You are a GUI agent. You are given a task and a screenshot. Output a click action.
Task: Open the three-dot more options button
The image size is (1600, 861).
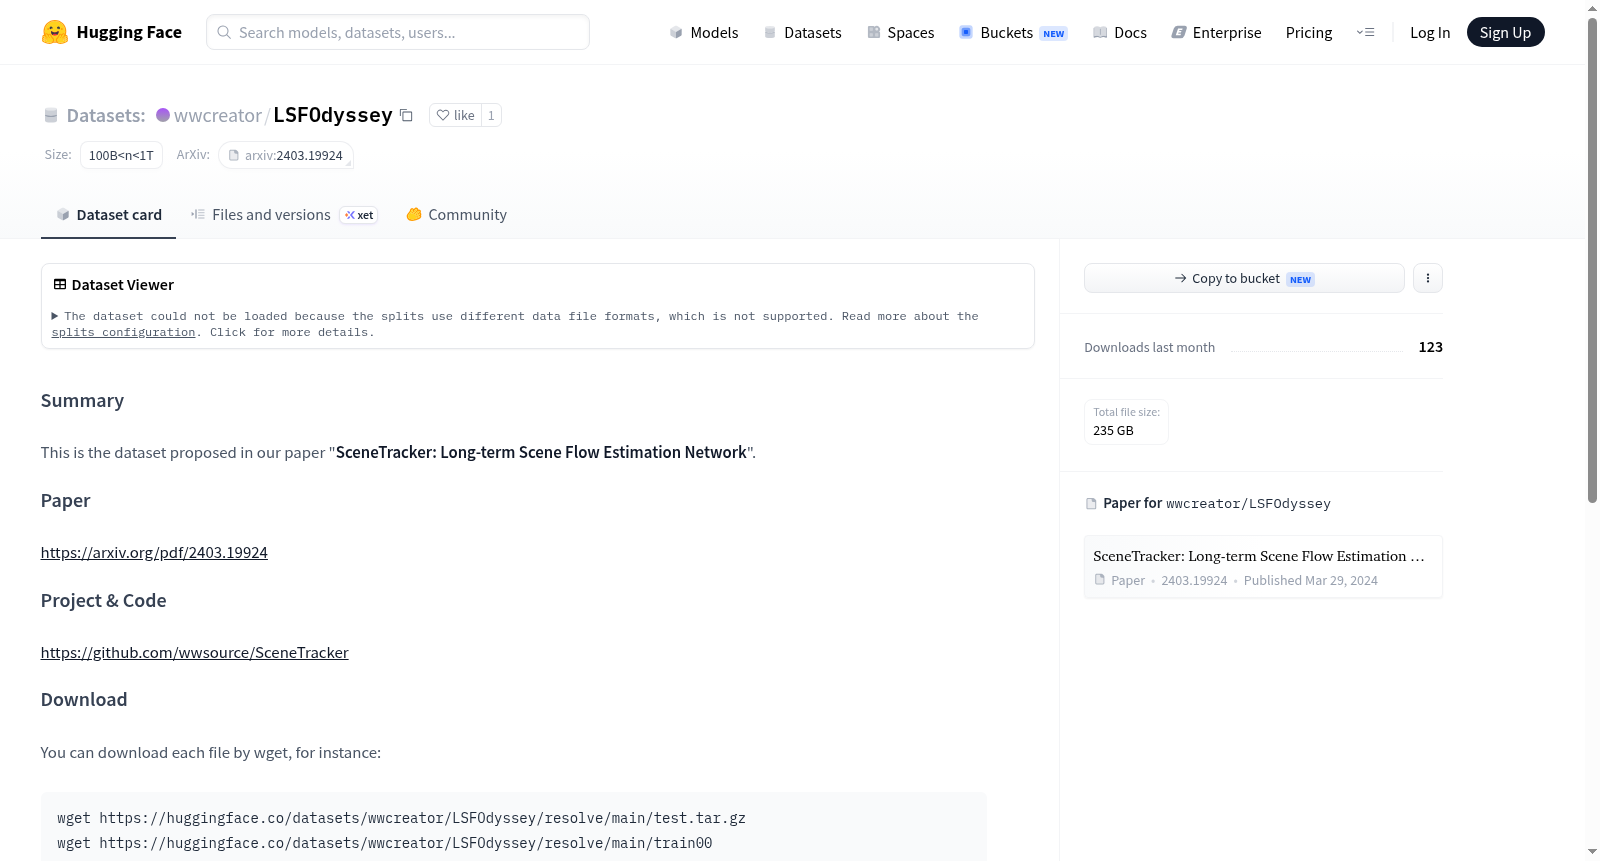pyautogui.click(x=1428, y=278)
